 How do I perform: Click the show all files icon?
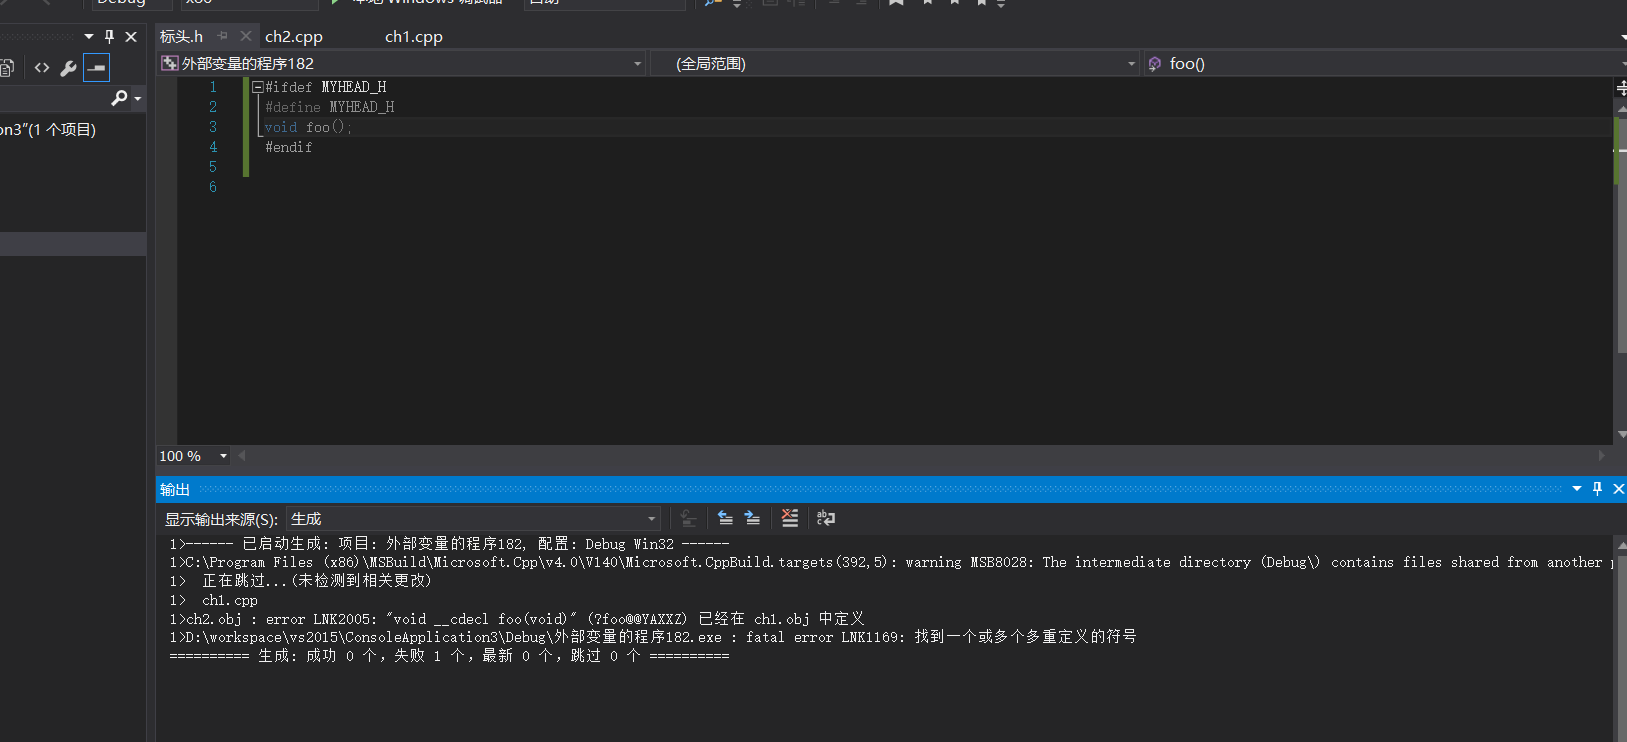point(6,68)
